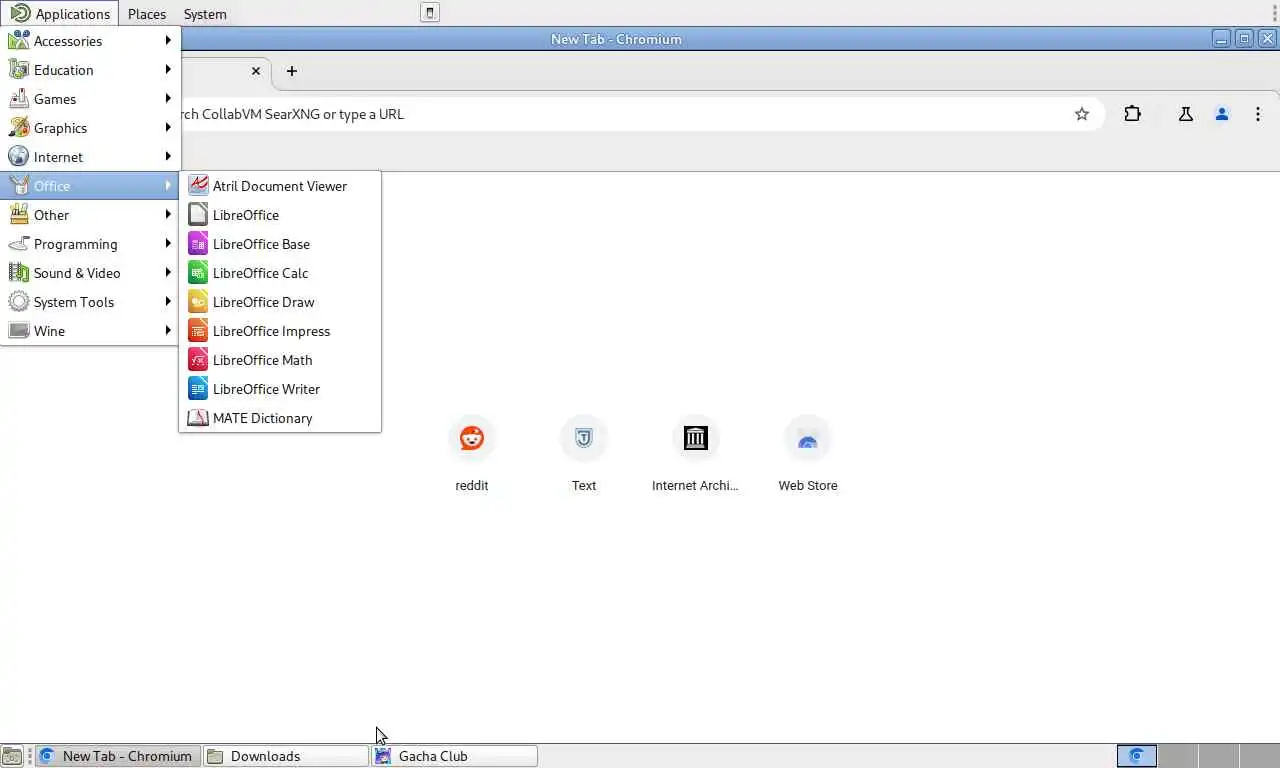
Task: Click the Sound & Video label
Action: point(77,273)
